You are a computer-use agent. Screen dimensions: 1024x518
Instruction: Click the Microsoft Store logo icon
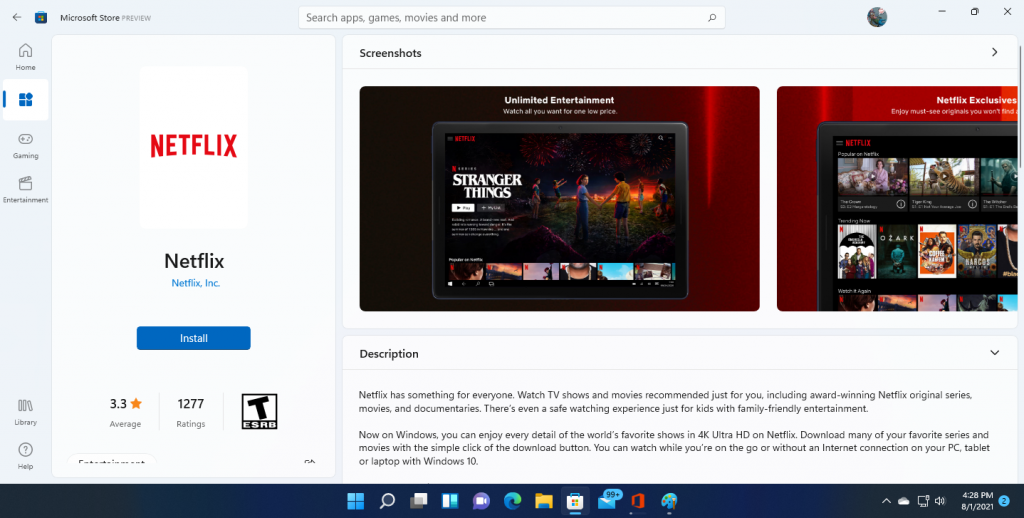click(41, 18)
